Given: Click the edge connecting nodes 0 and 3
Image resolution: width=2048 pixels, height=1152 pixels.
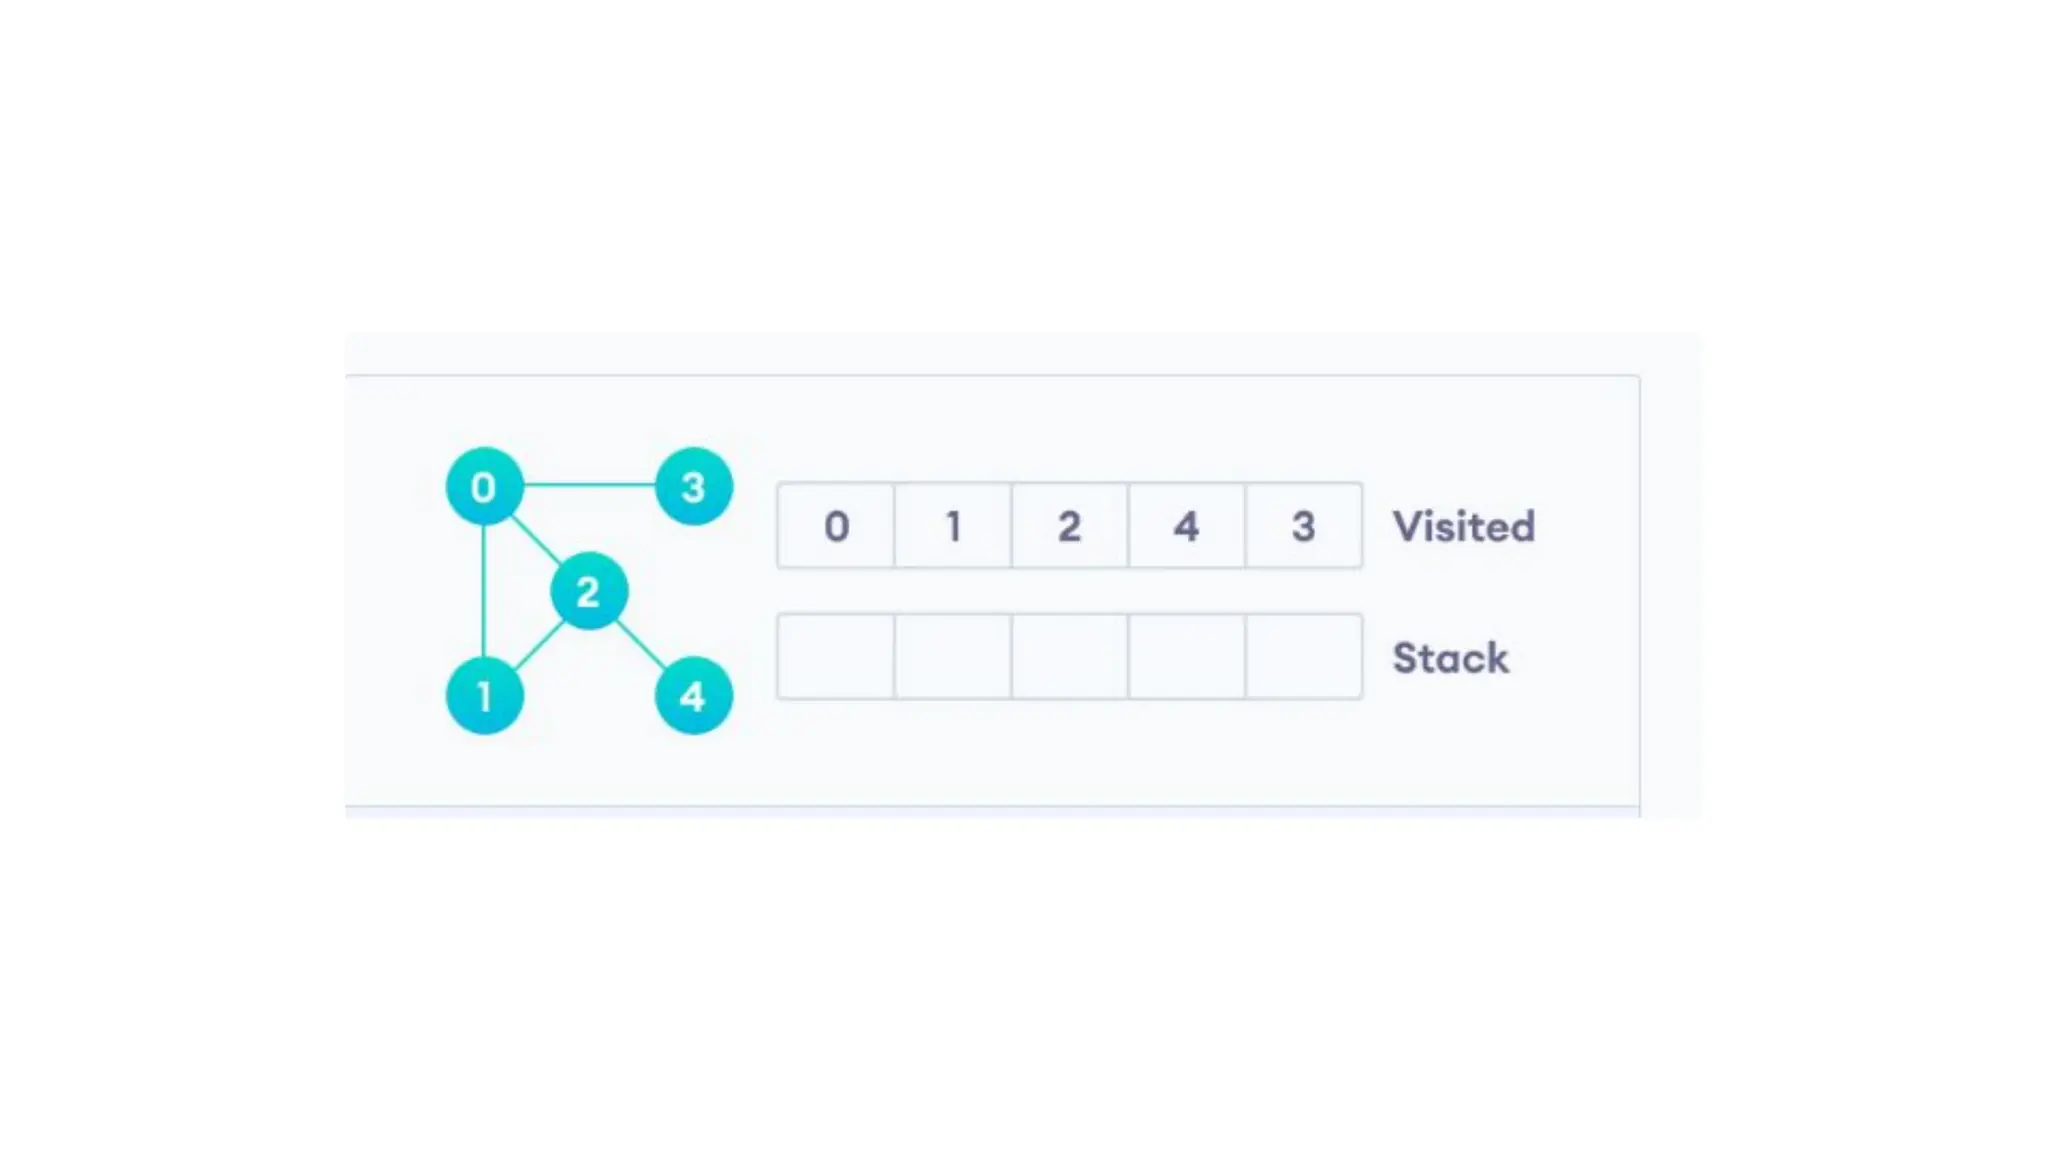Looking at the screenshot, I should point(589,485).
